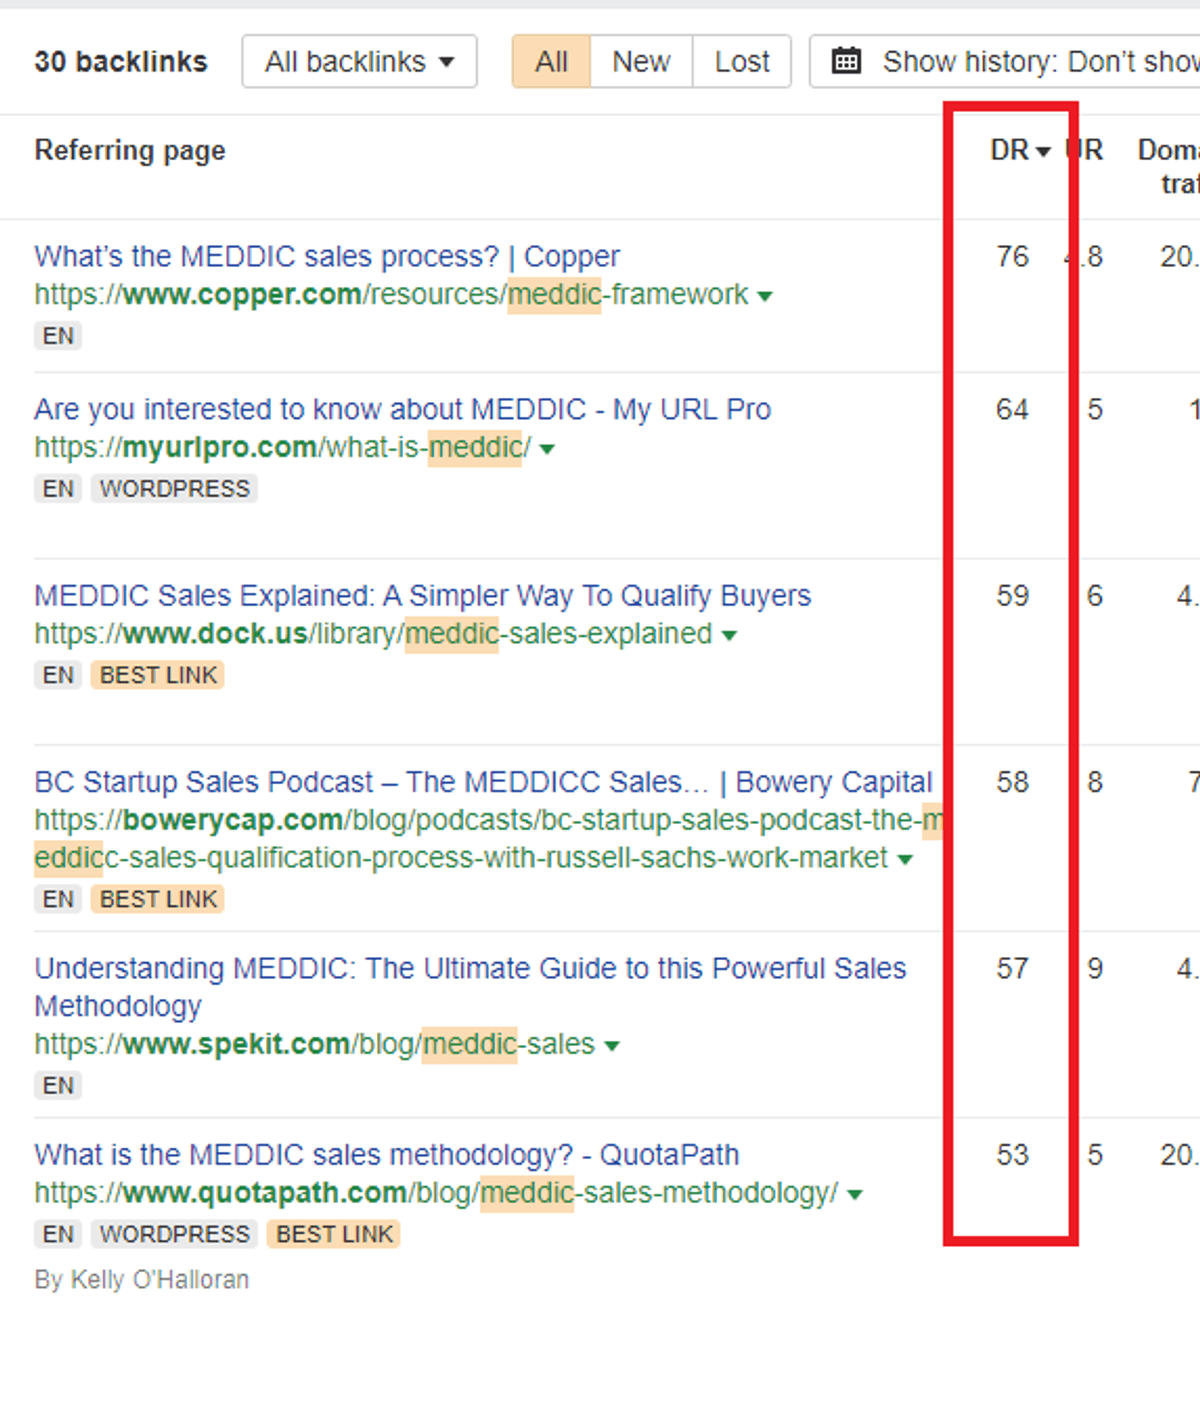1200x1401 pixels.
Task: Click the Referring page column header
Action: click(x=130, y=151)
